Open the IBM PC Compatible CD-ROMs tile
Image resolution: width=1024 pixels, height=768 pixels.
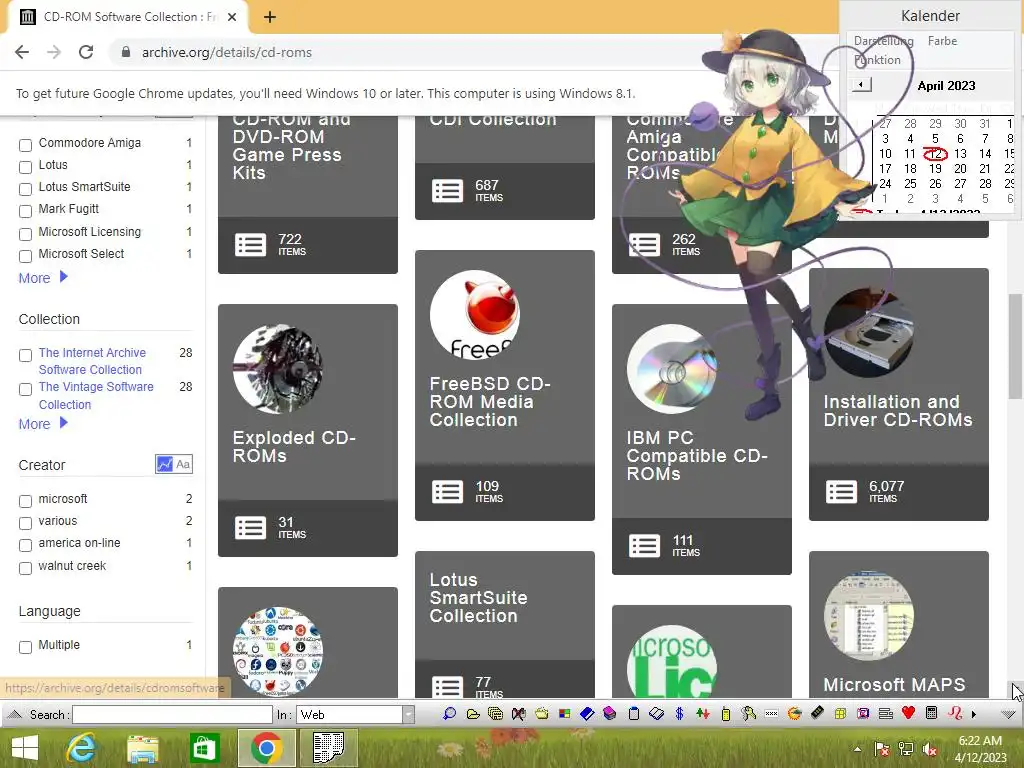[x=702, y=440]
